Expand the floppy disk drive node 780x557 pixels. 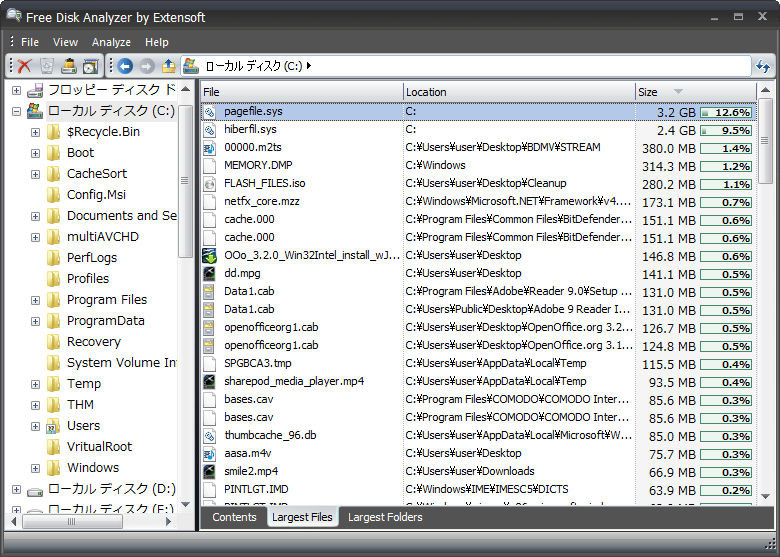(x=16, y=90)
